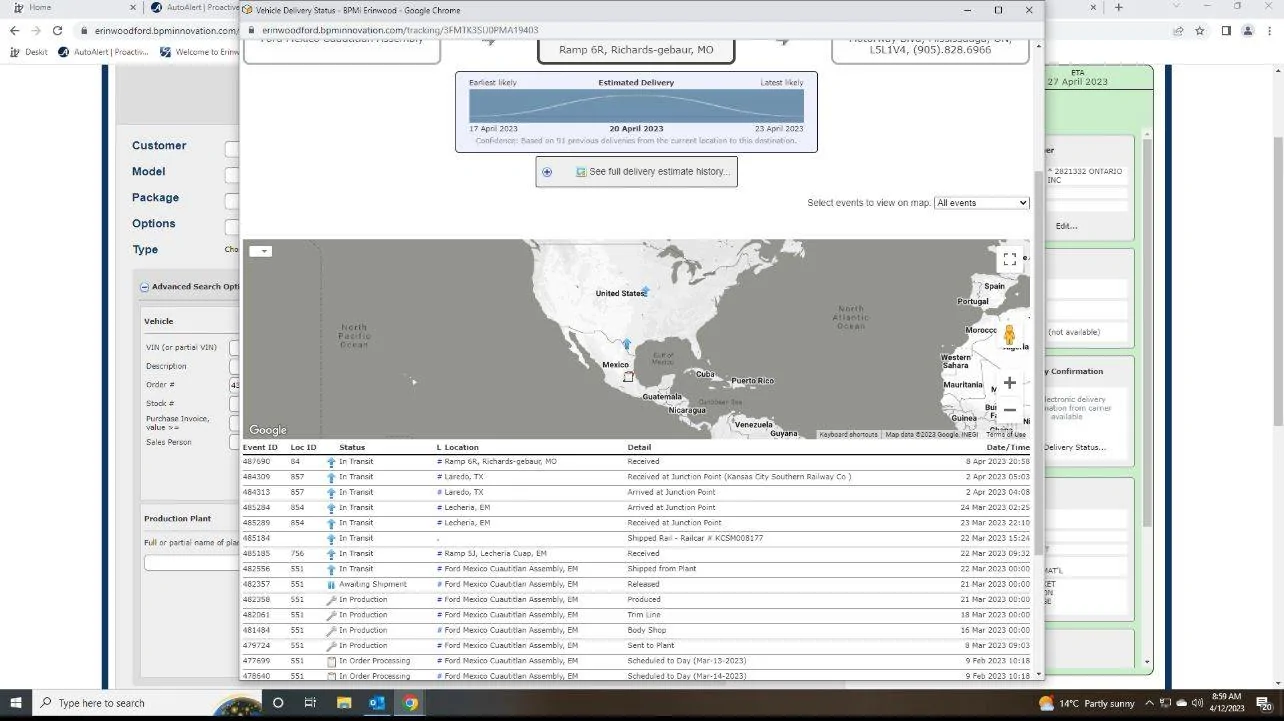This screenshot has width=1284, height=721.
Task: Click the in-transit icon for event 484309
Action: click(x=331, y=478)
